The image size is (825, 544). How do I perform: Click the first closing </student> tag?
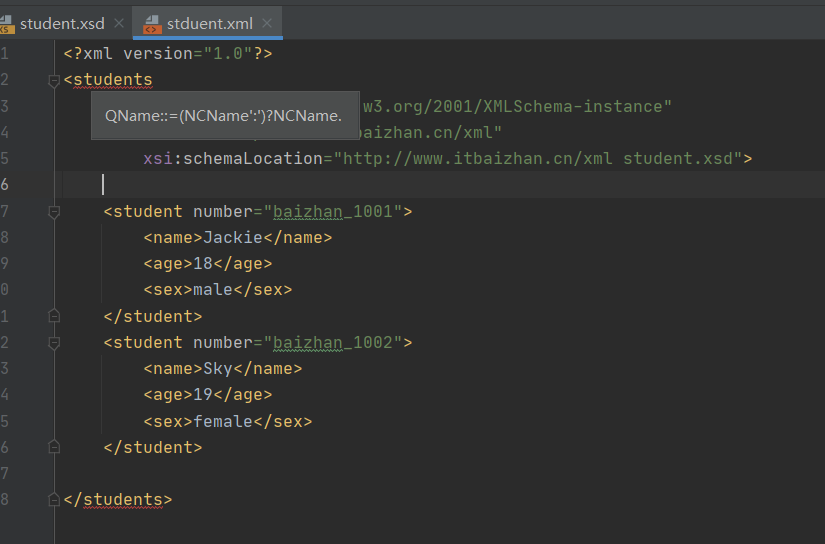coord(153,316)
